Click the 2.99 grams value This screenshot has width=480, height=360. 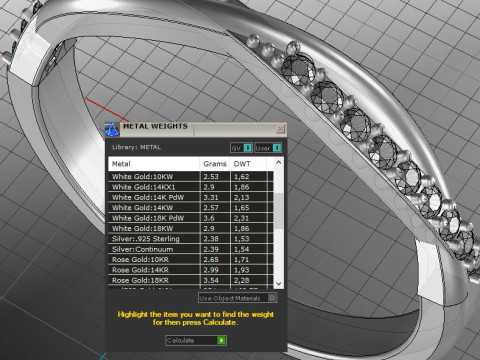click(x=211, y=270)
